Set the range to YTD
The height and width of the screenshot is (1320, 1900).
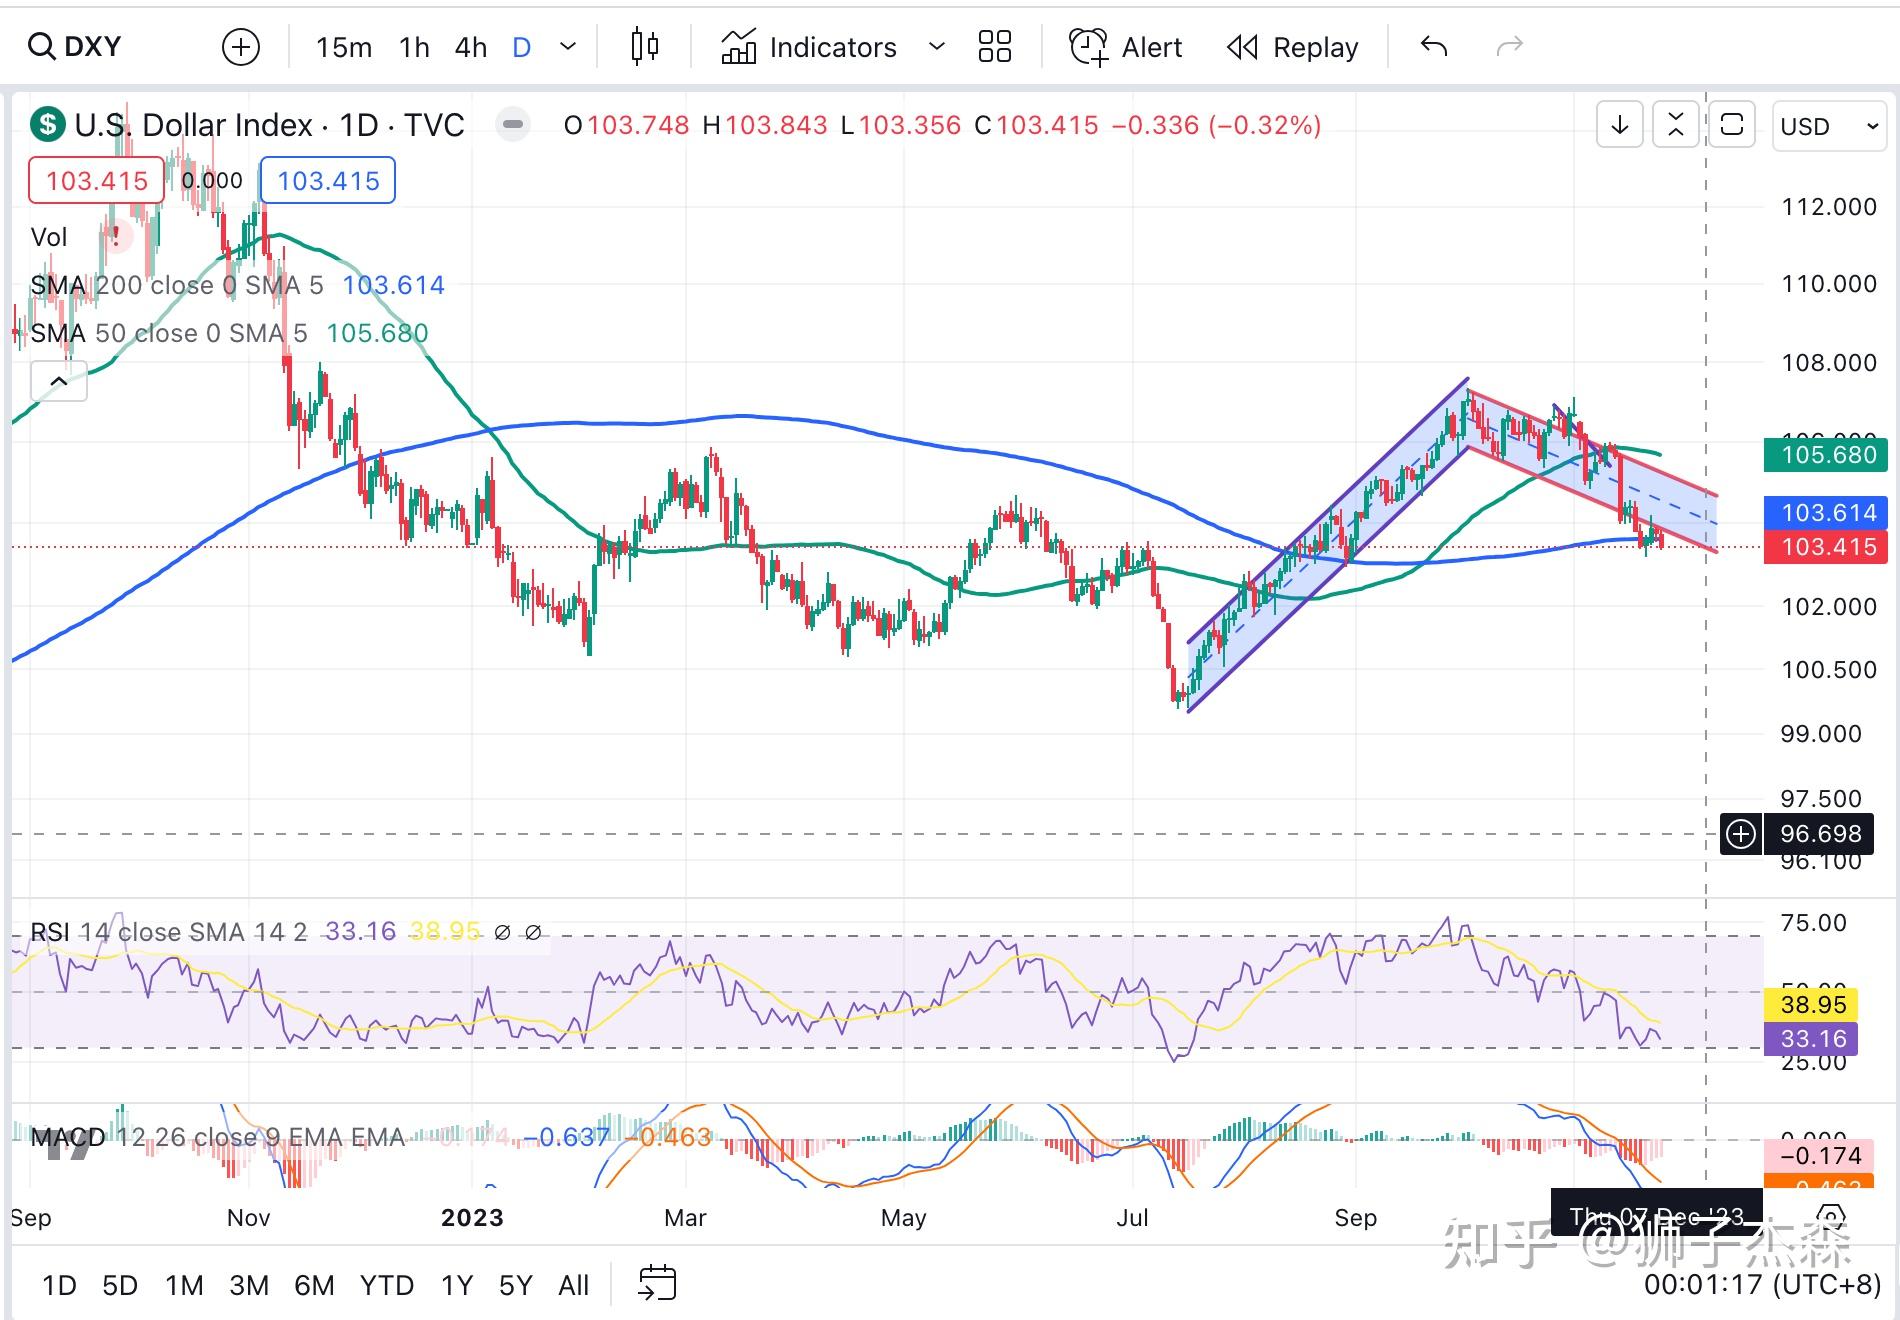[387, 1285]
